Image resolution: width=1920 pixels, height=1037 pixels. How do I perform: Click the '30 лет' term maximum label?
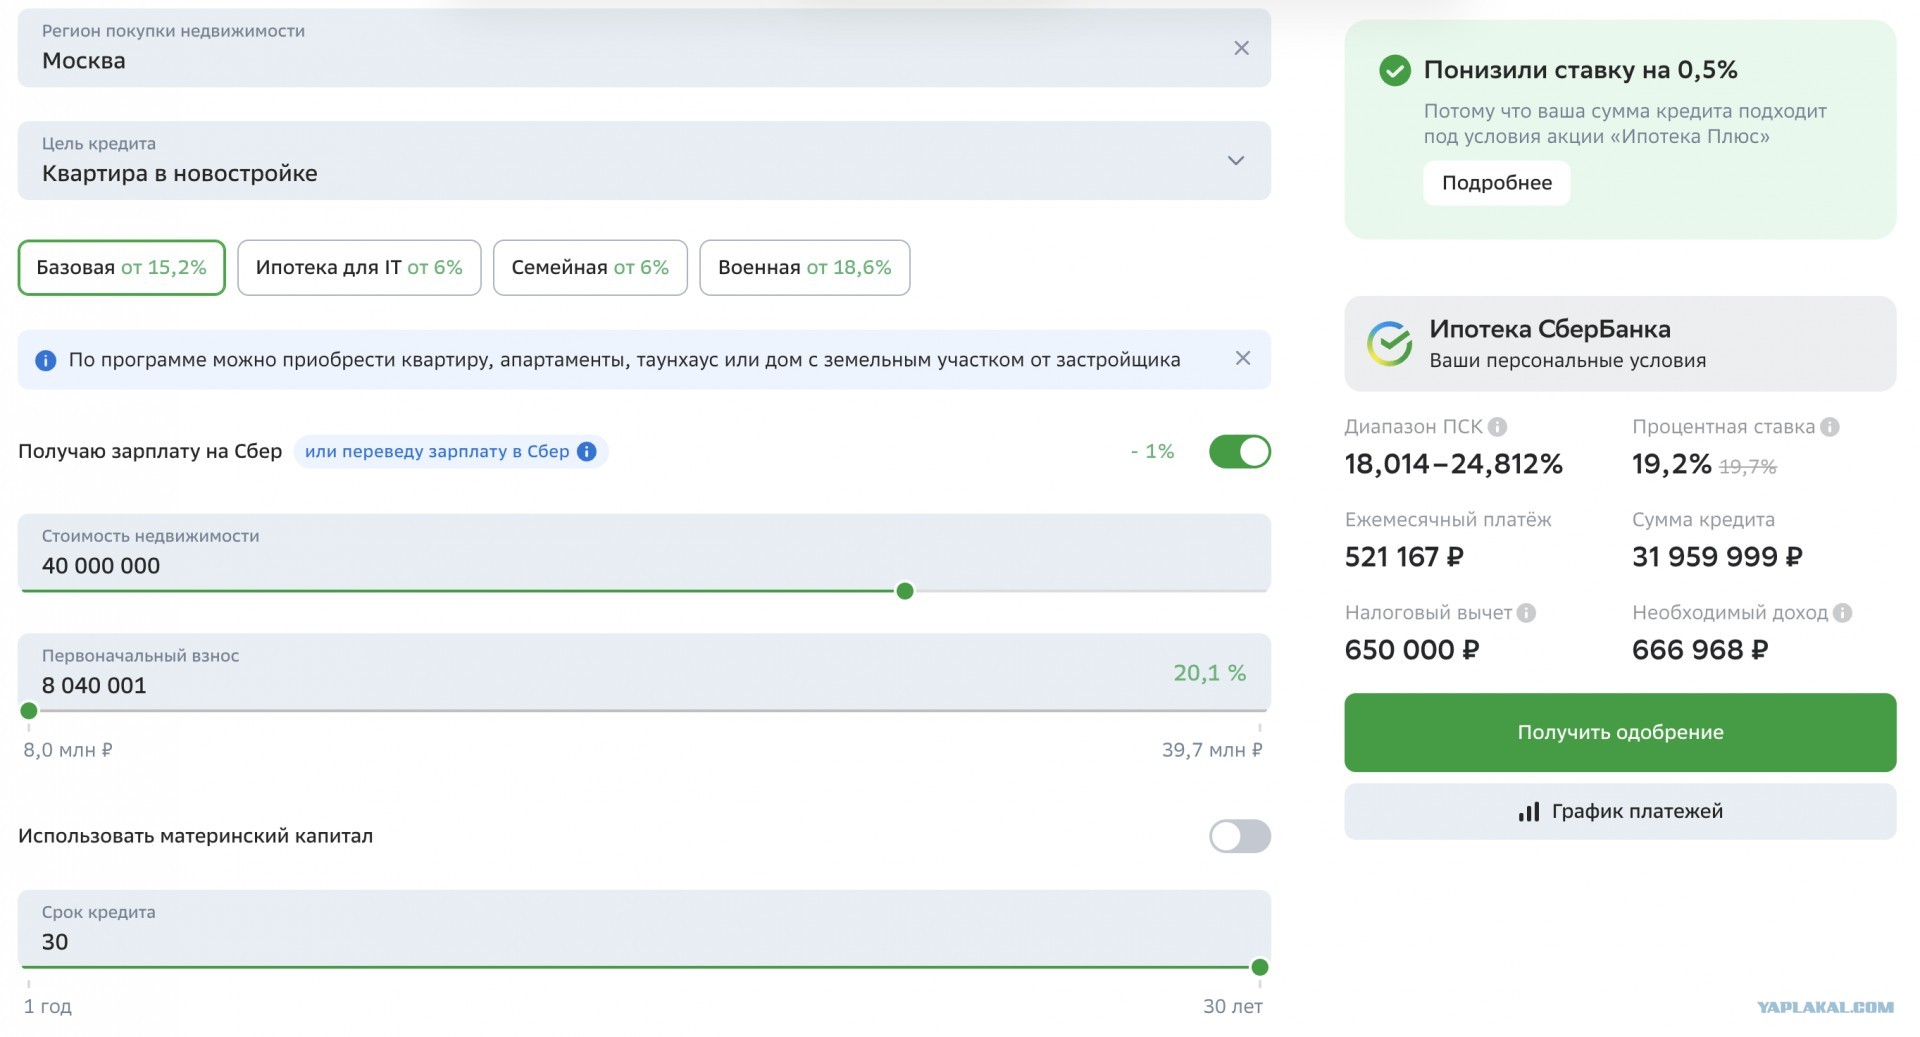click(1233, 1007)
